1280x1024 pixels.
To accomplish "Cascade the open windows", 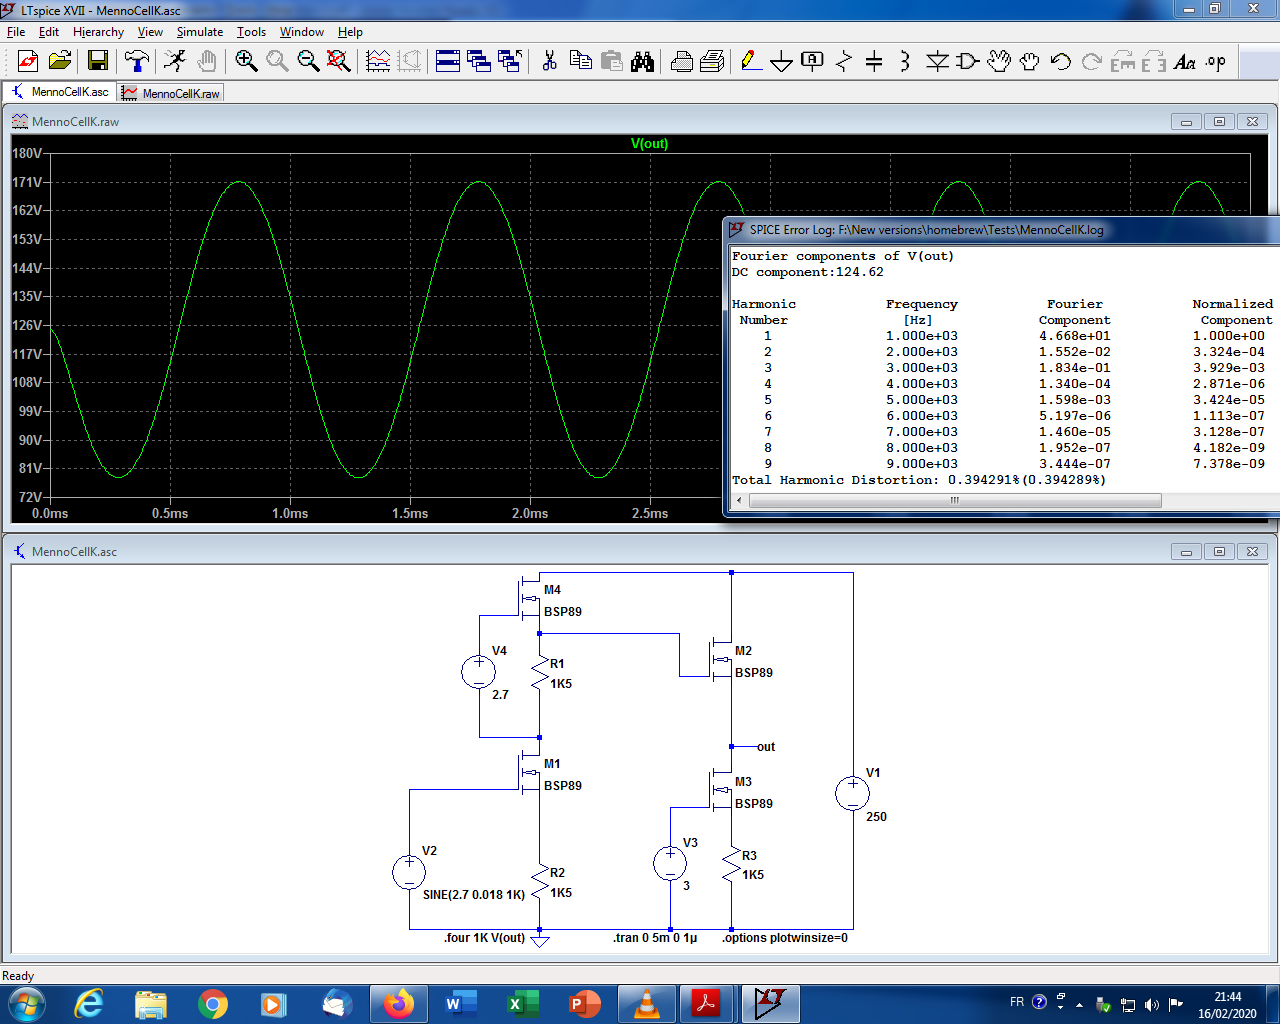I will 479,61.
